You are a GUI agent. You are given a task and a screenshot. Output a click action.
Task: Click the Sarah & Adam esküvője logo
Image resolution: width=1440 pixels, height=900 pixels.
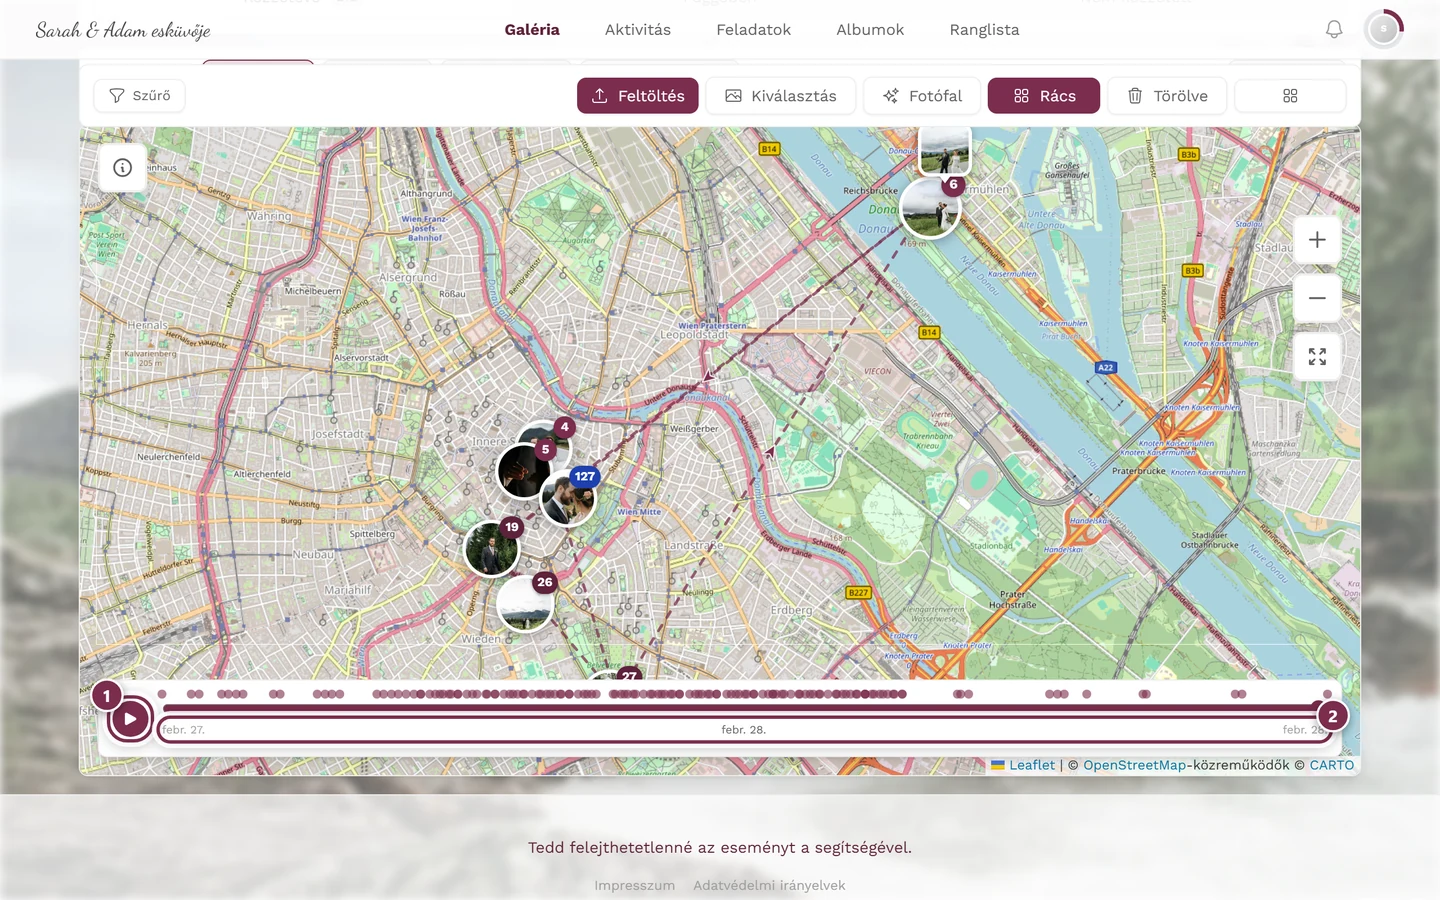point(123,30)
